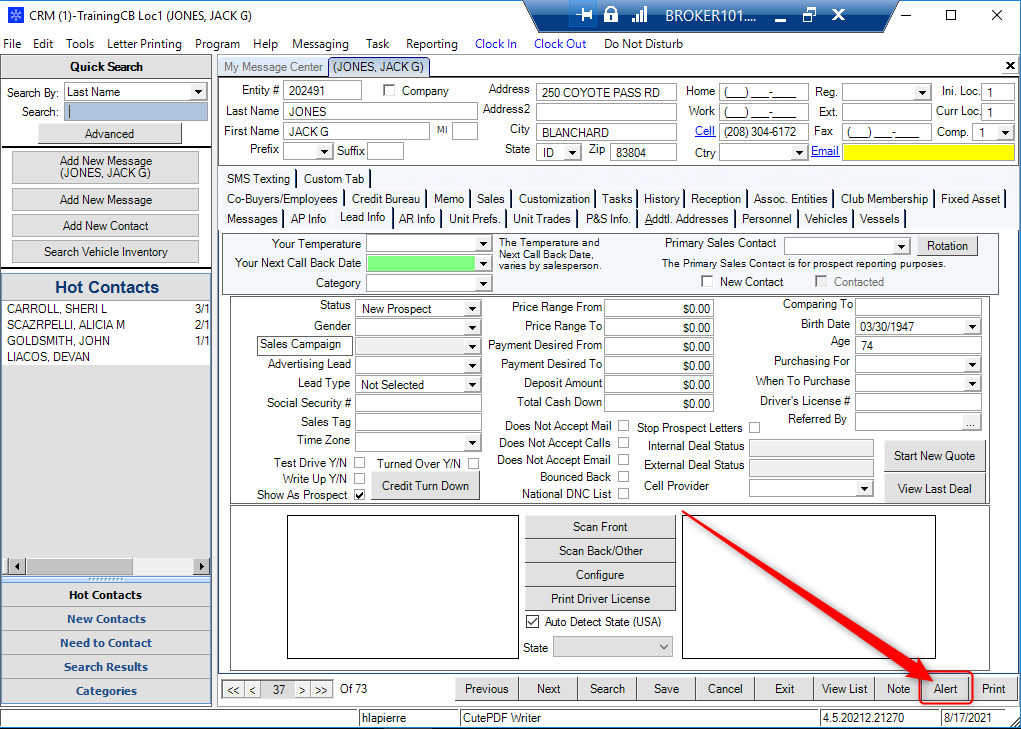Open the SMS Texting tab
This screenshot has width=1021, height=729.
point(258,178)
